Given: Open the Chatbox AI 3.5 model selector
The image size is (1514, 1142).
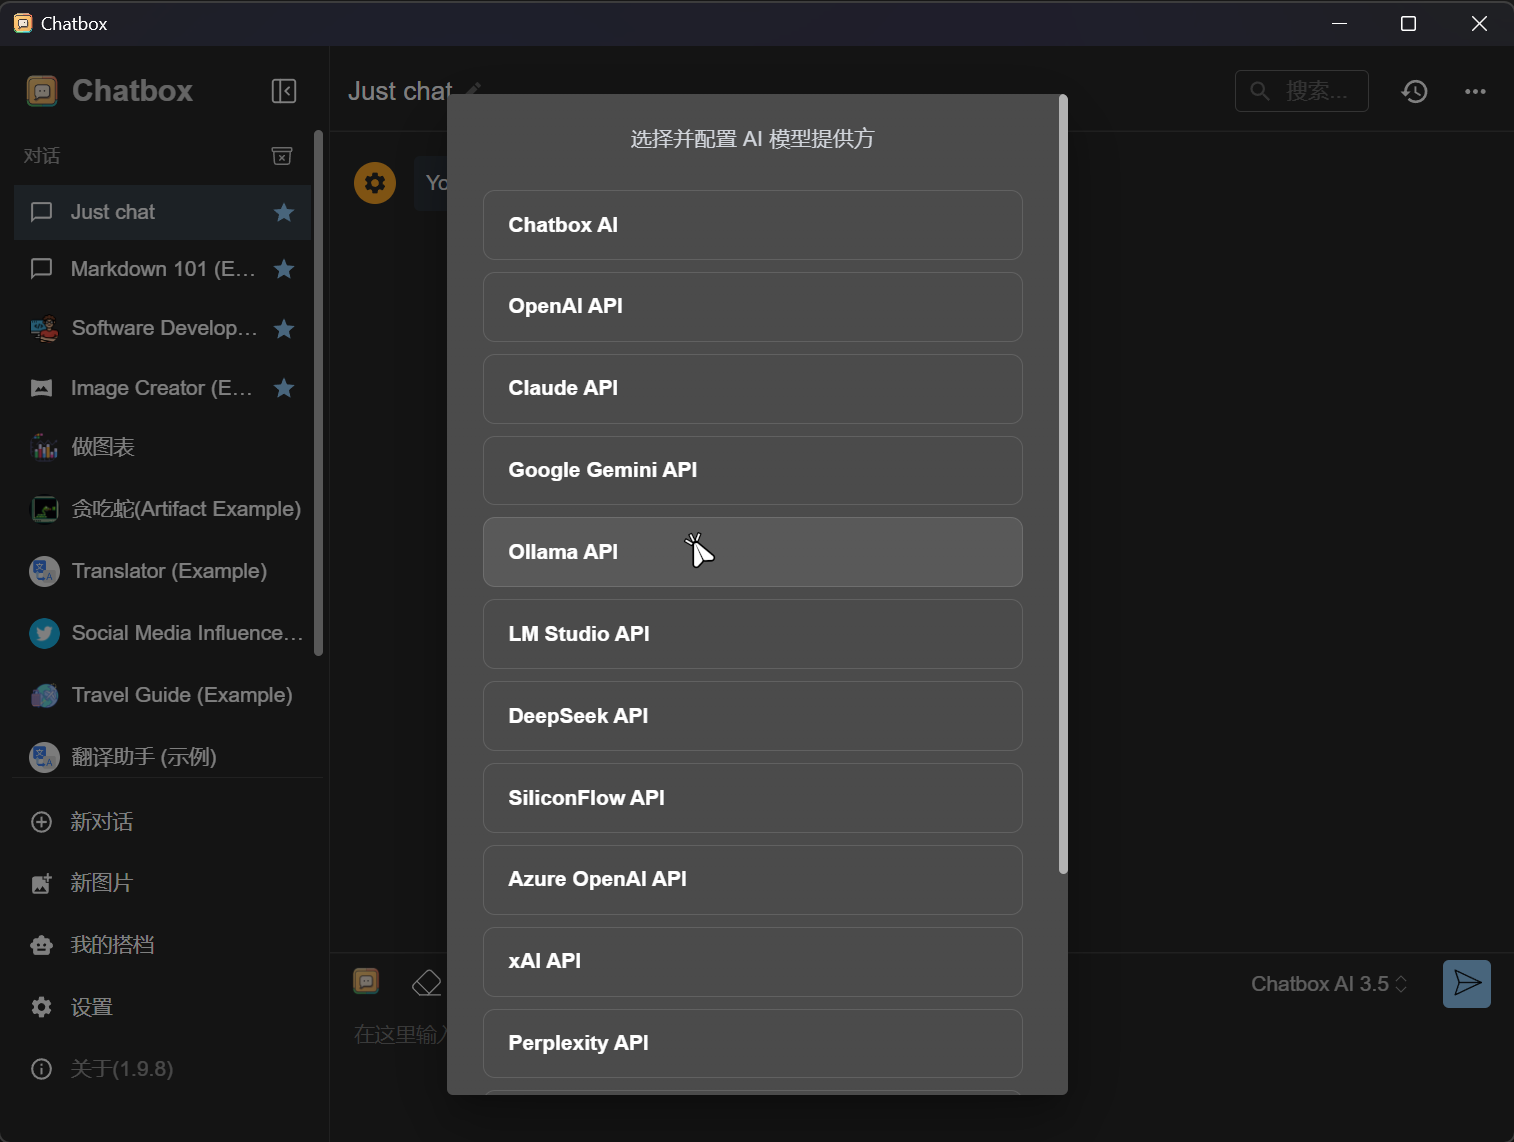Looking at the screenshot, I should (x=1329, y=984).
